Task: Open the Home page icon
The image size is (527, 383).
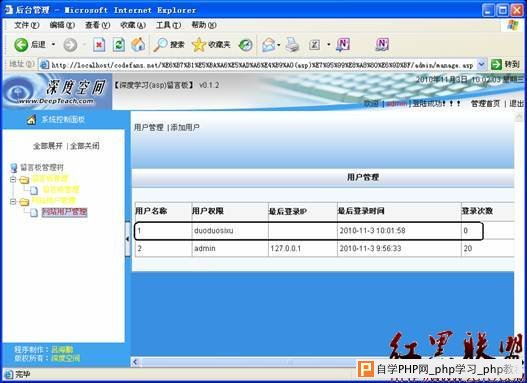Action: coord(138,45)
